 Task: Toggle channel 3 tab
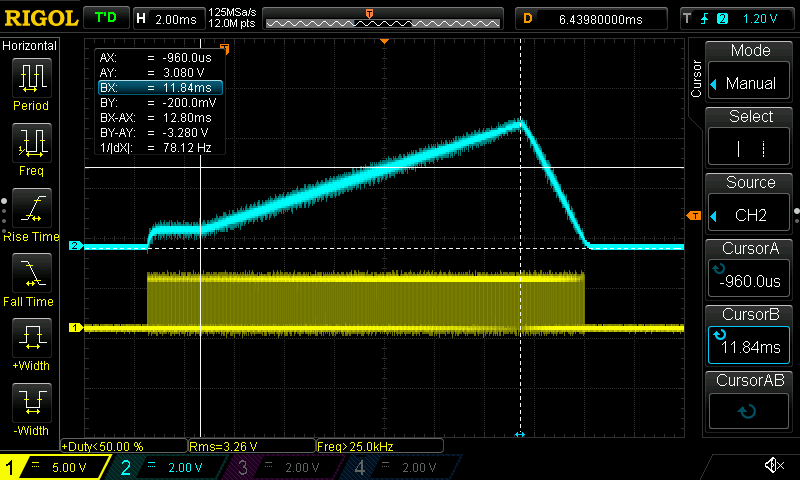click(282, 467)
